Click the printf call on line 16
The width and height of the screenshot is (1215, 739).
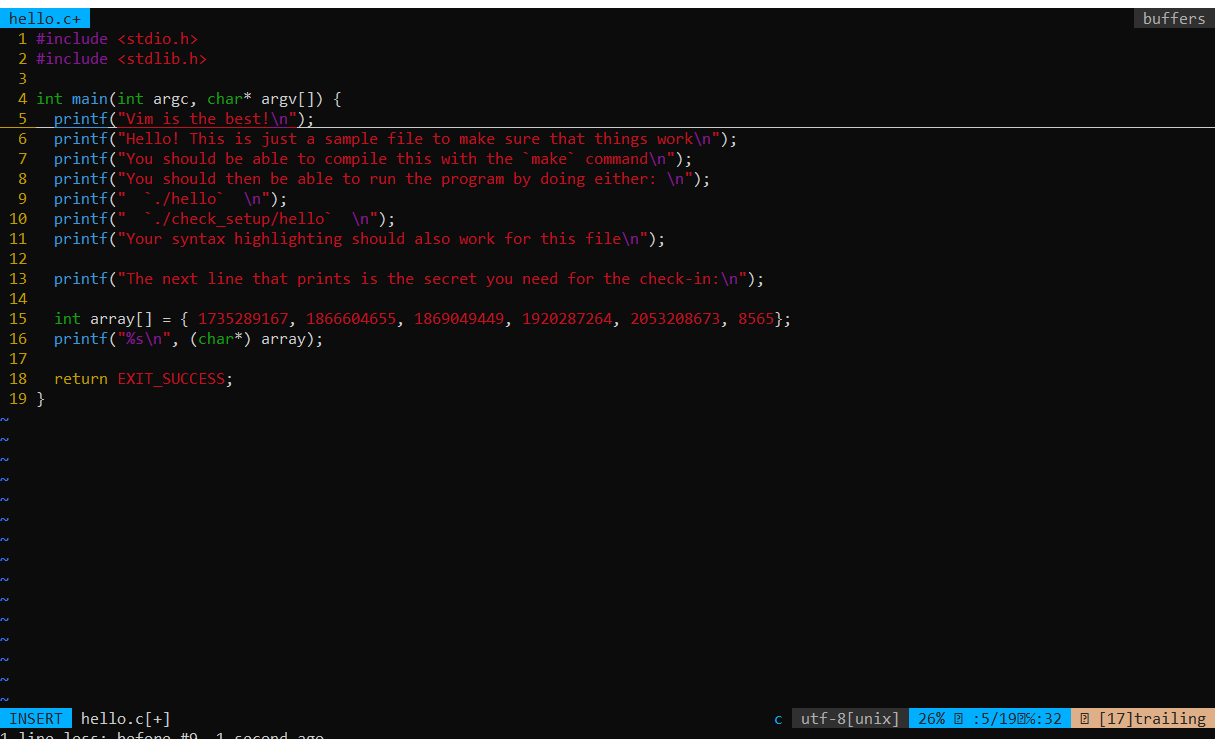click(81, 339)
